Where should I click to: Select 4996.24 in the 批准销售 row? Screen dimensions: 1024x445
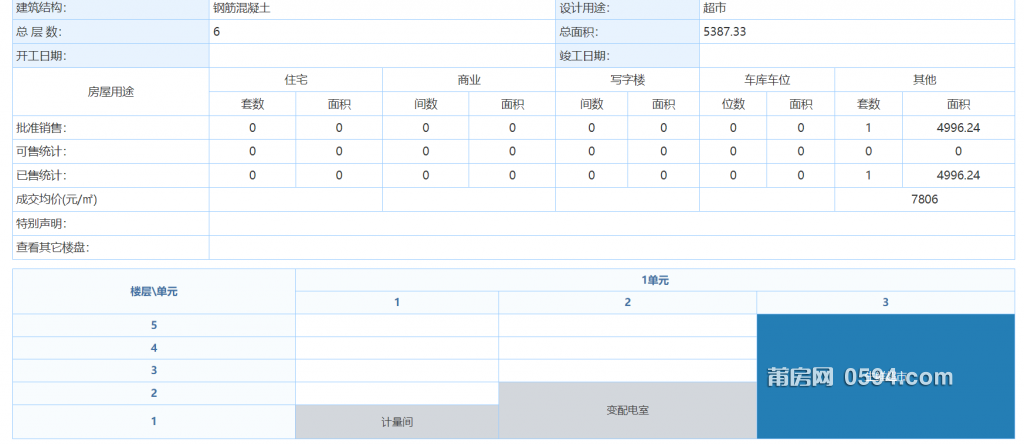[959, 128]
